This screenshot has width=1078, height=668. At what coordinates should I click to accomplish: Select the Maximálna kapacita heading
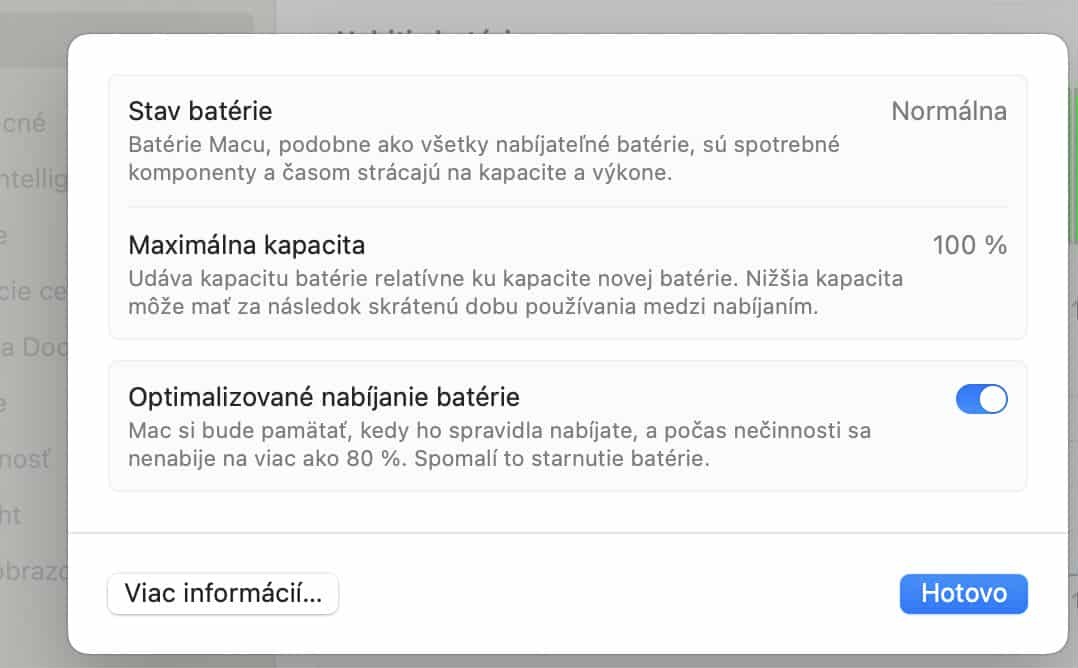[x=246, y=244]
